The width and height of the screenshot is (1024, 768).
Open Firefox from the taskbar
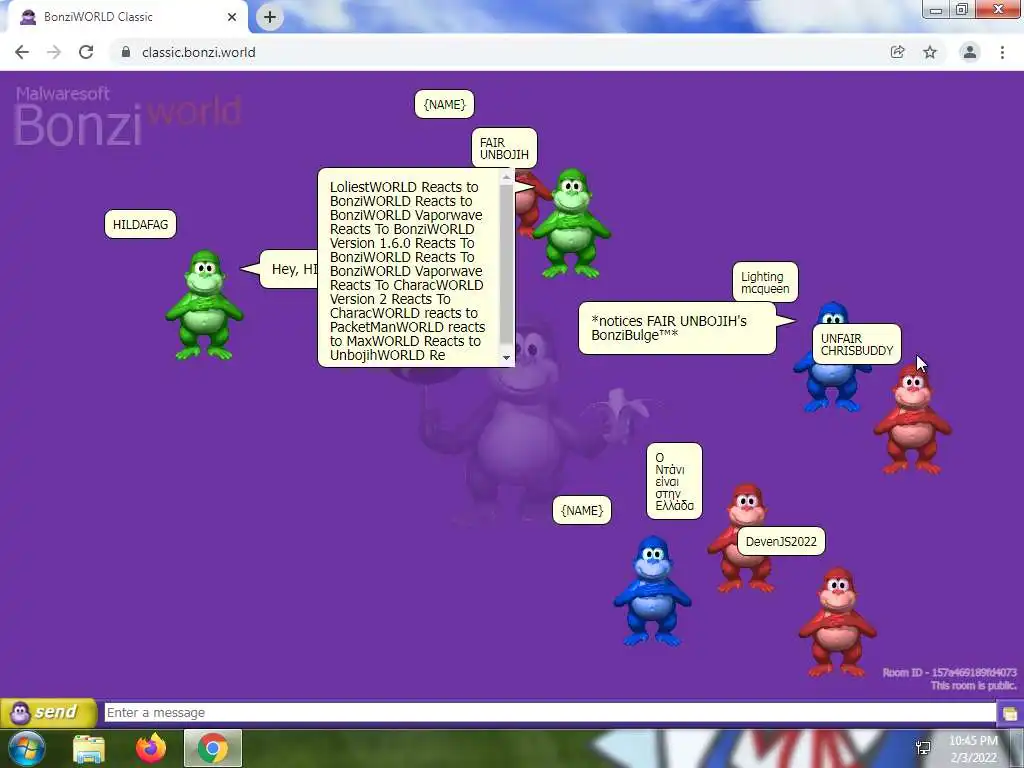(x=151, y=748)
